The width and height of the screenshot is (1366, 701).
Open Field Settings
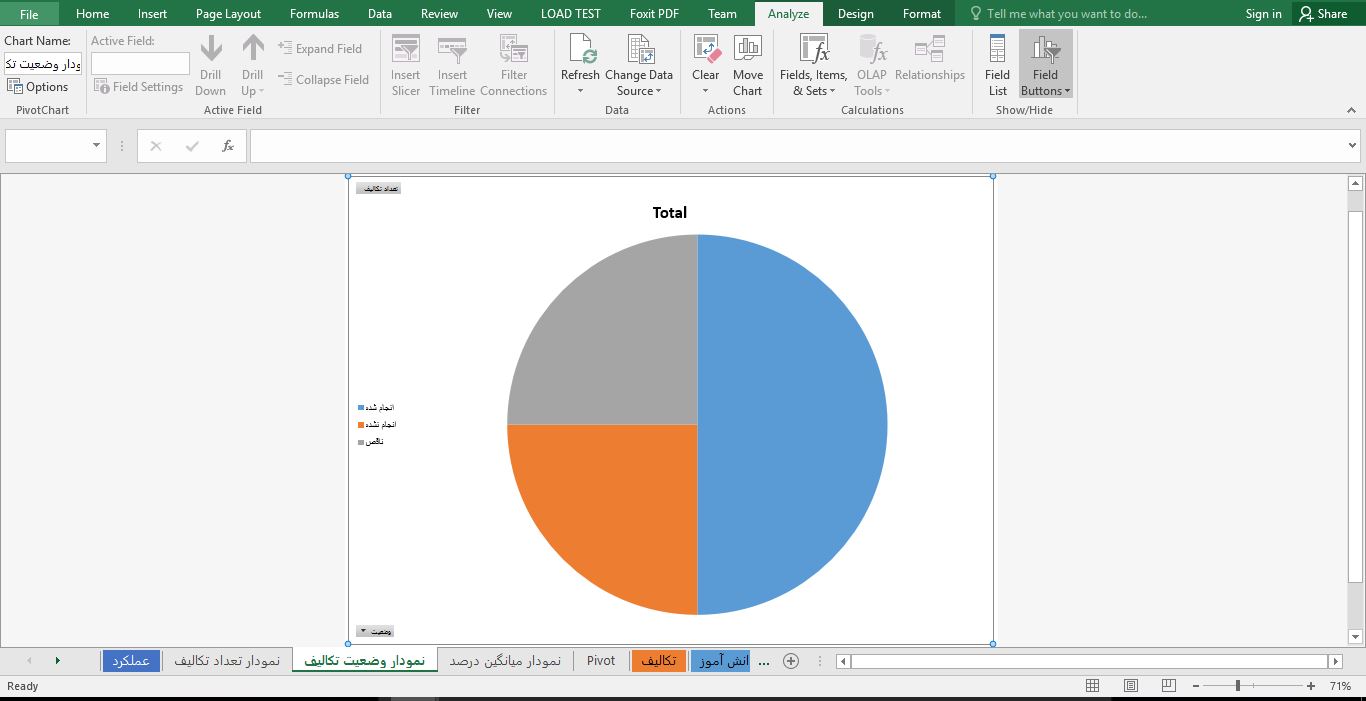click(x=138, y=87)
